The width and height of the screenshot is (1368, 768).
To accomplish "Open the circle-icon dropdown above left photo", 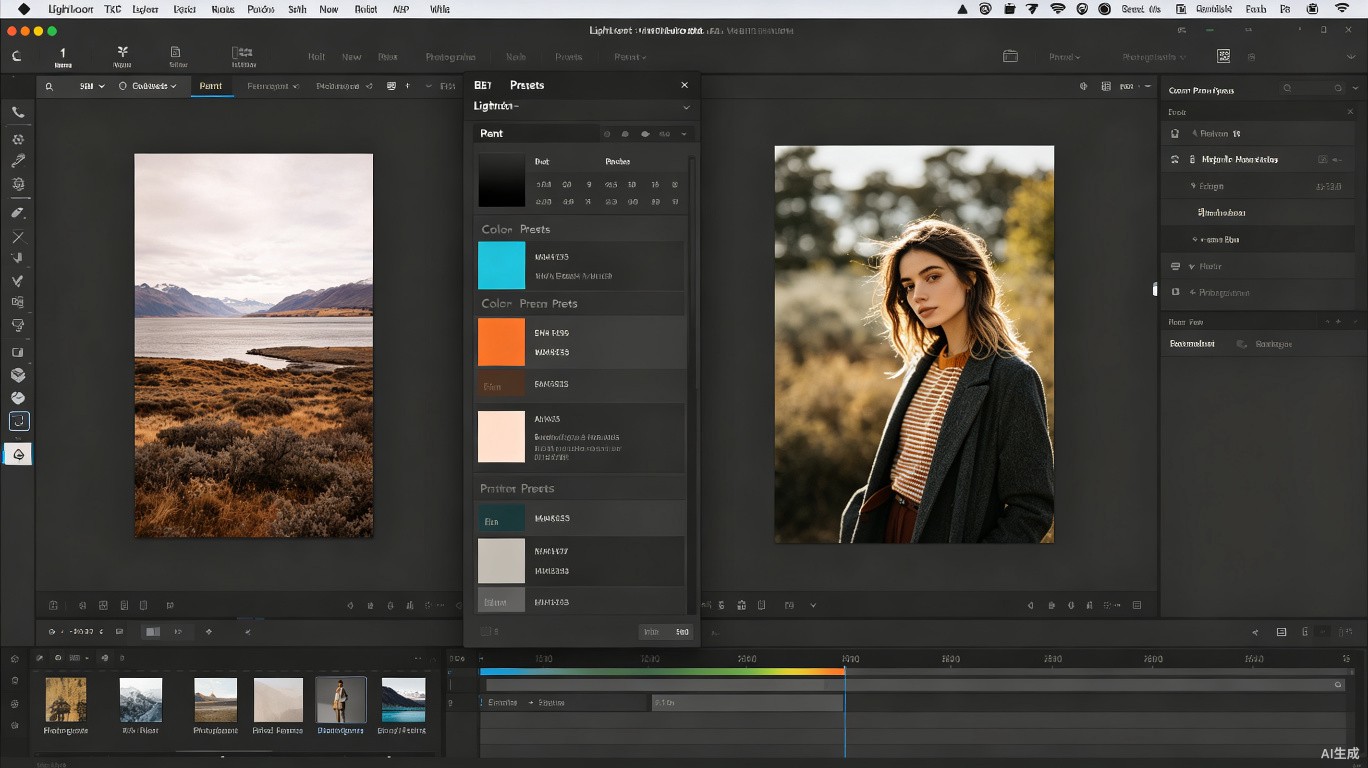I will tap(148, 86).
